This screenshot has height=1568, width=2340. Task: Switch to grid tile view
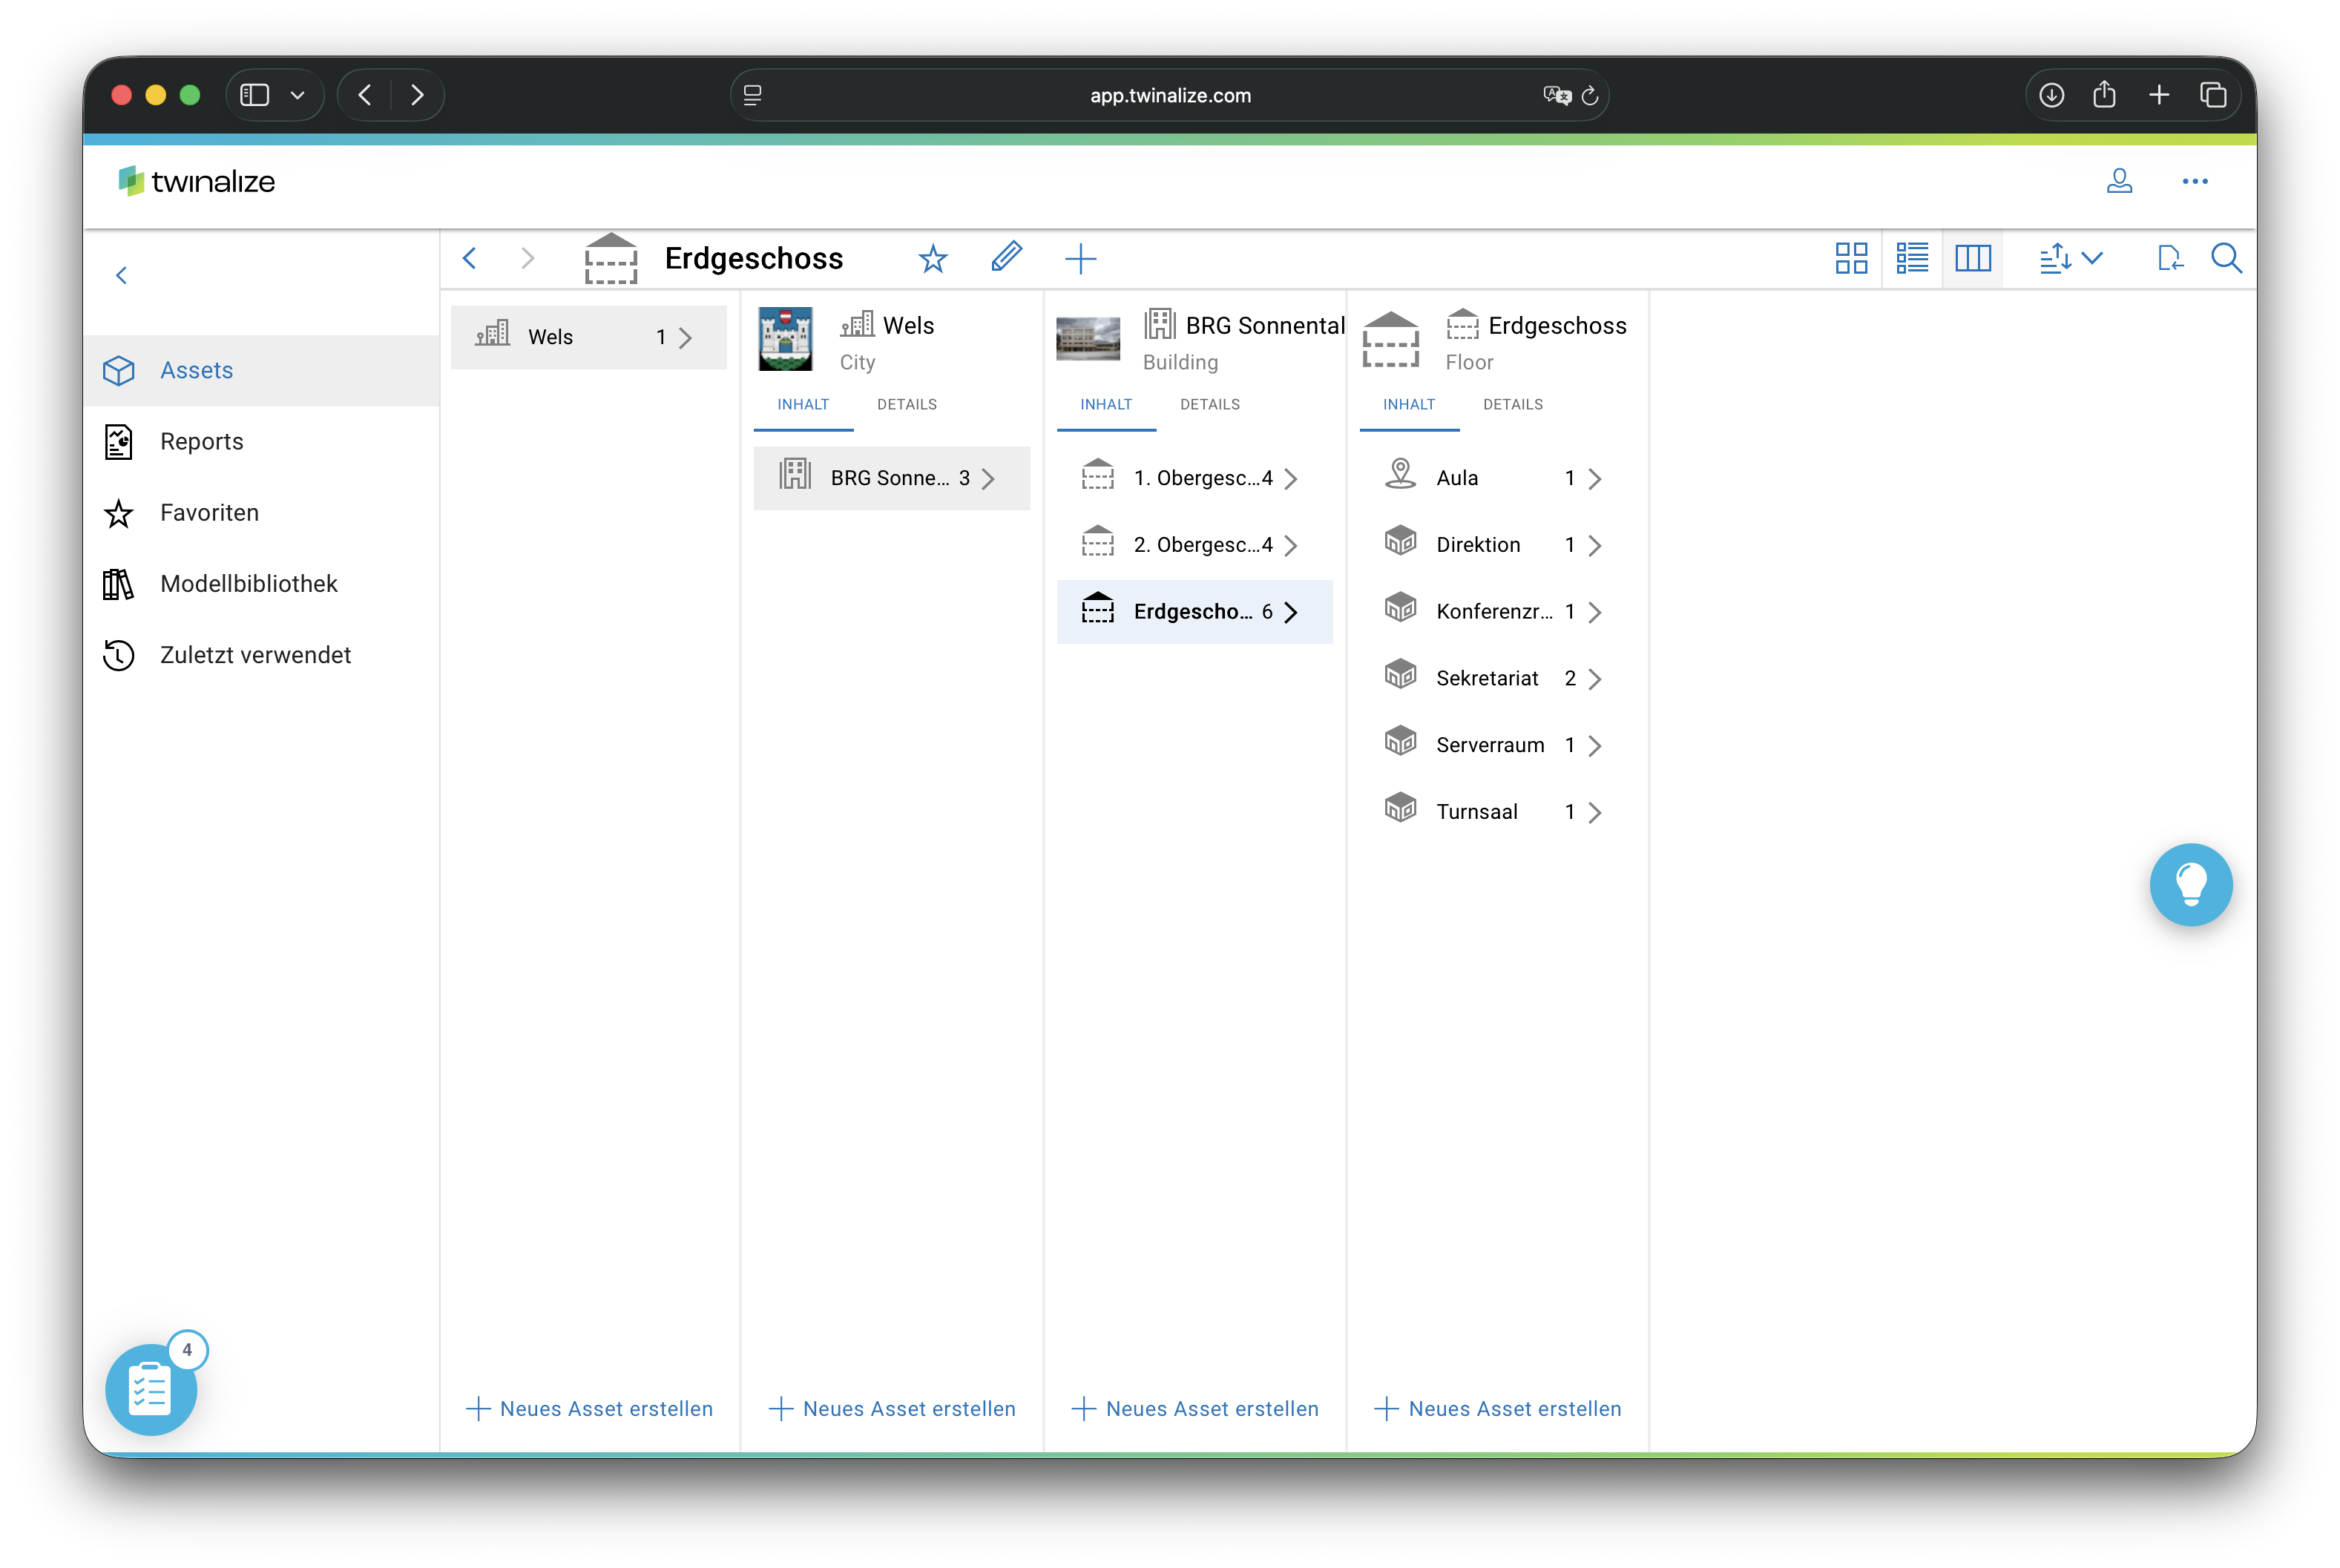coord(1851,259)
